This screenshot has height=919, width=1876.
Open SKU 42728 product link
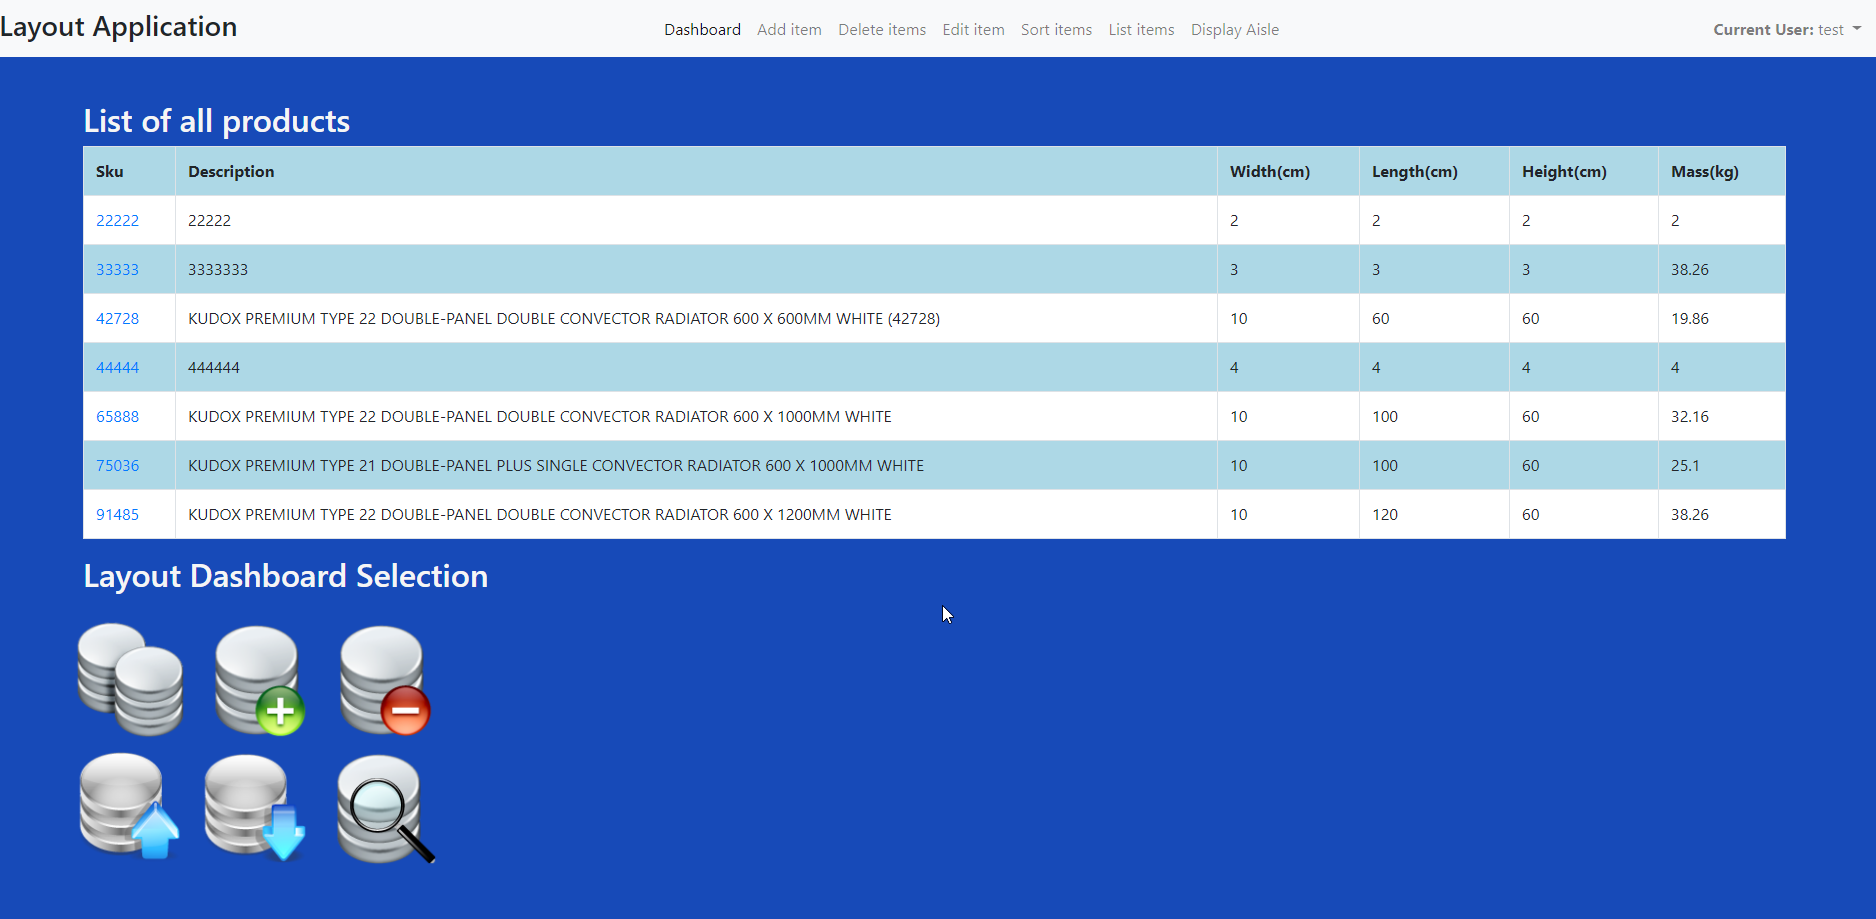click(x=117, y=319)
